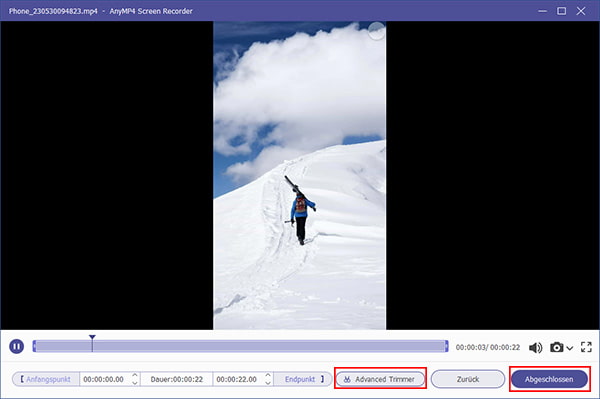Image resolution: width=600 pixels, height=399 pixels.
Task: Select the playhead marker on timeline
Action: pos(92,338)
